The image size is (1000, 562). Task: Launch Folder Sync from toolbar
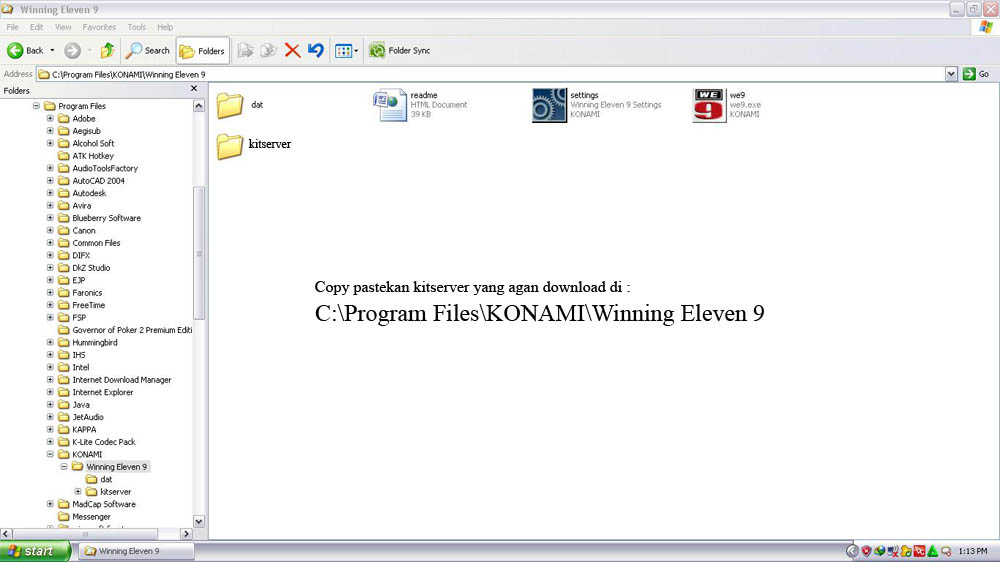[400, 50]
